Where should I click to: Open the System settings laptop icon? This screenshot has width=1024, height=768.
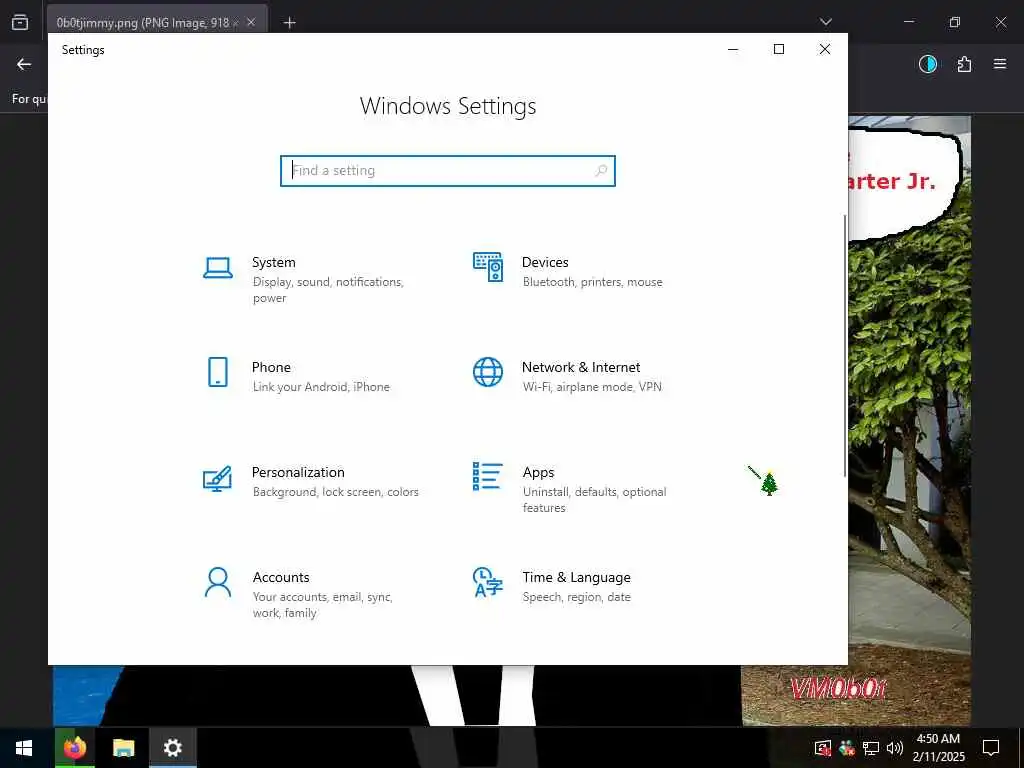click(217, 268)
